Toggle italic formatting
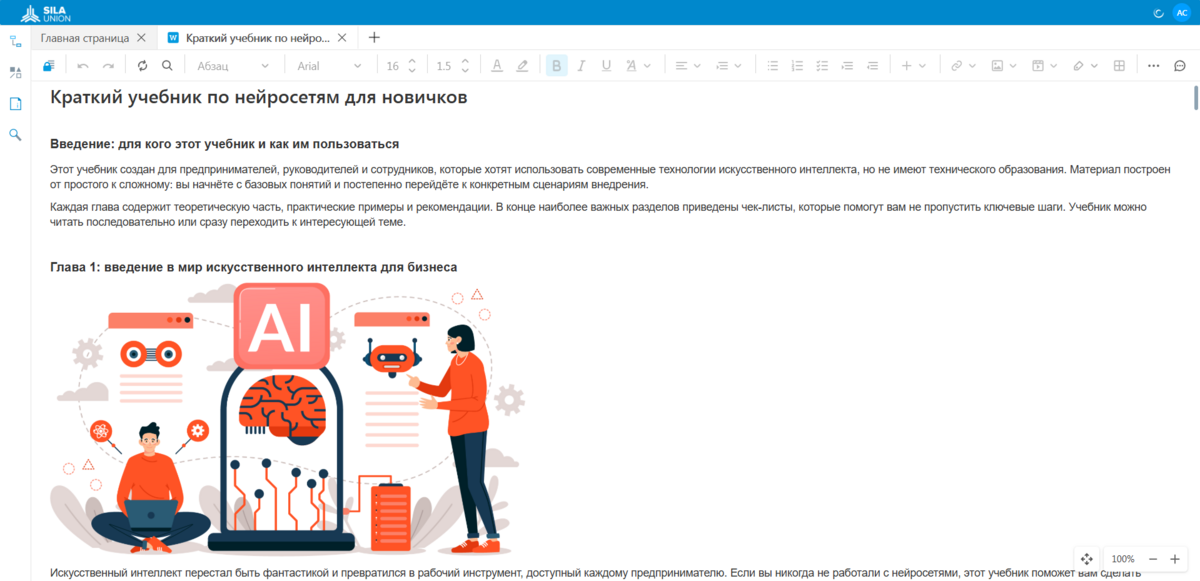The image size is (1200, 581). pos(581,66)
